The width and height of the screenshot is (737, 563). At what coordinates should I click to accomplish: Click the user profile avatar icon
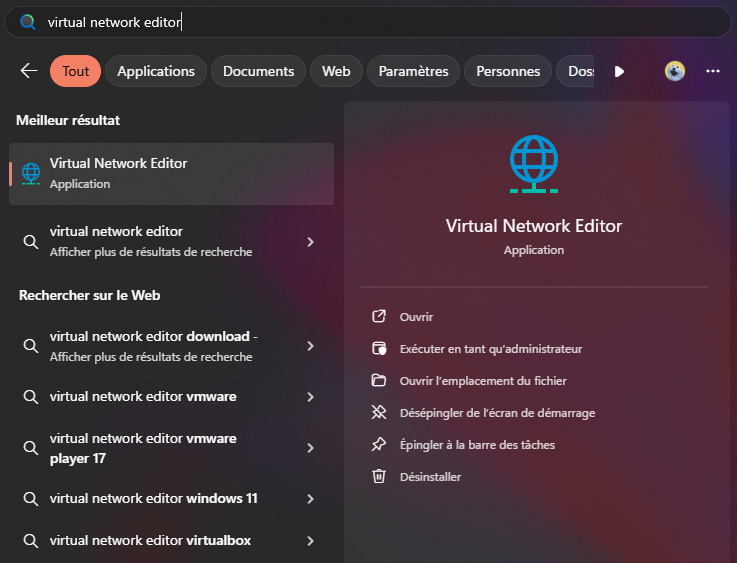pos(675,71)
